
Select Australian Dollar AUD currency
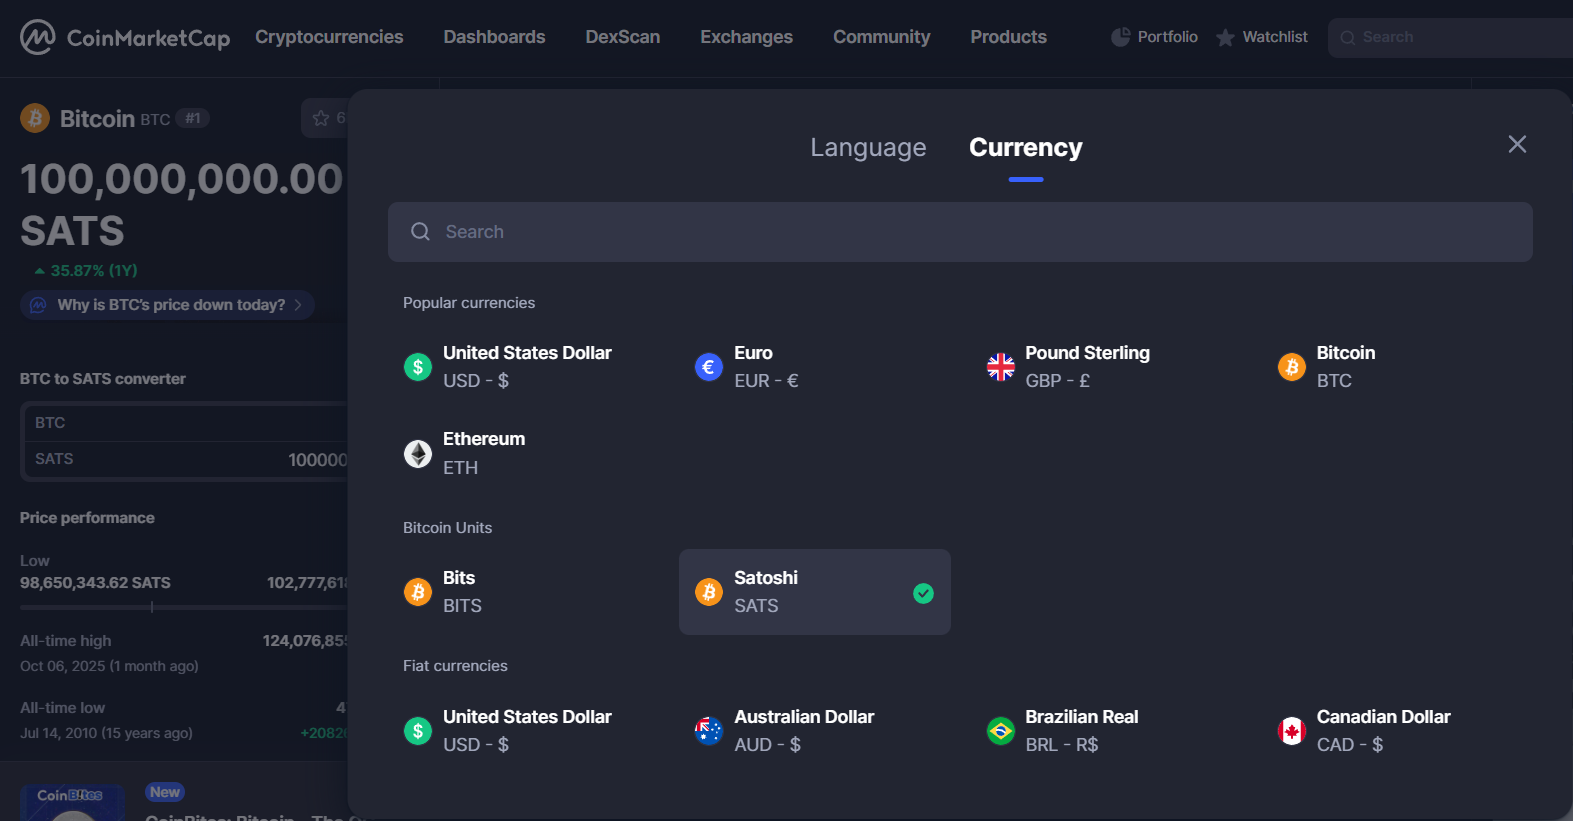tap(815, 731)
